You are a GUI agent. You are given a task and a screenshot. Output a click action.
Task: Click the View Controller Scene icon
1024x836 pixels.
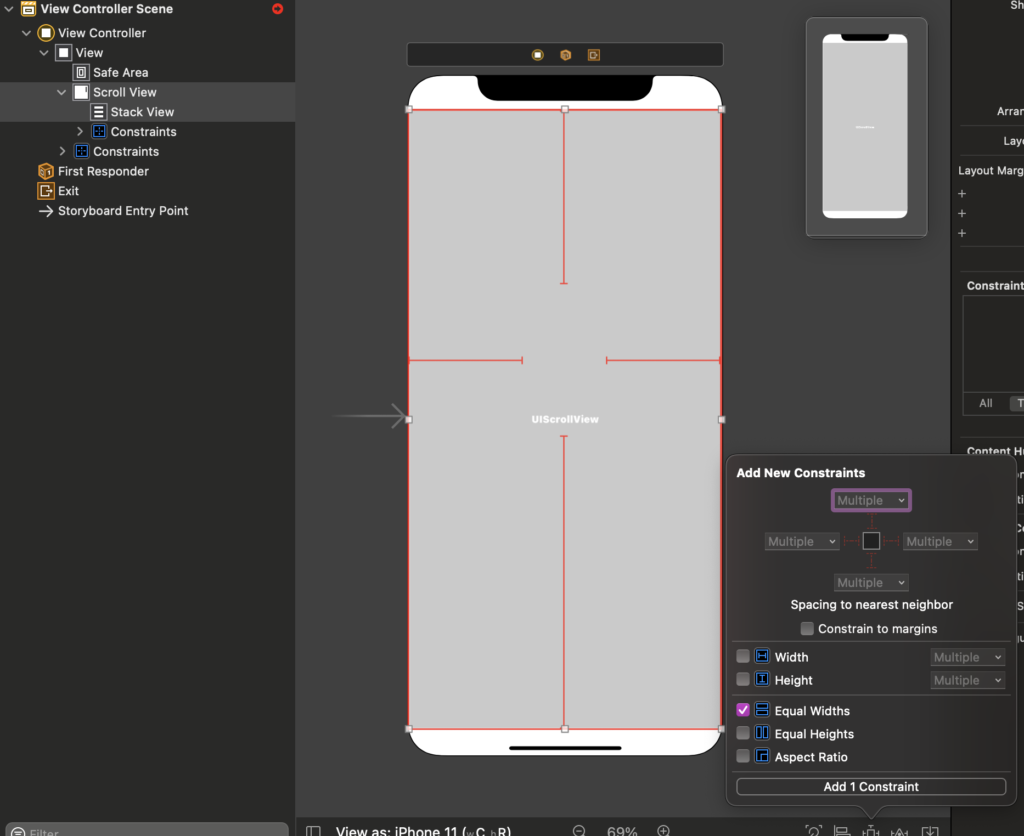pos(29,8)
